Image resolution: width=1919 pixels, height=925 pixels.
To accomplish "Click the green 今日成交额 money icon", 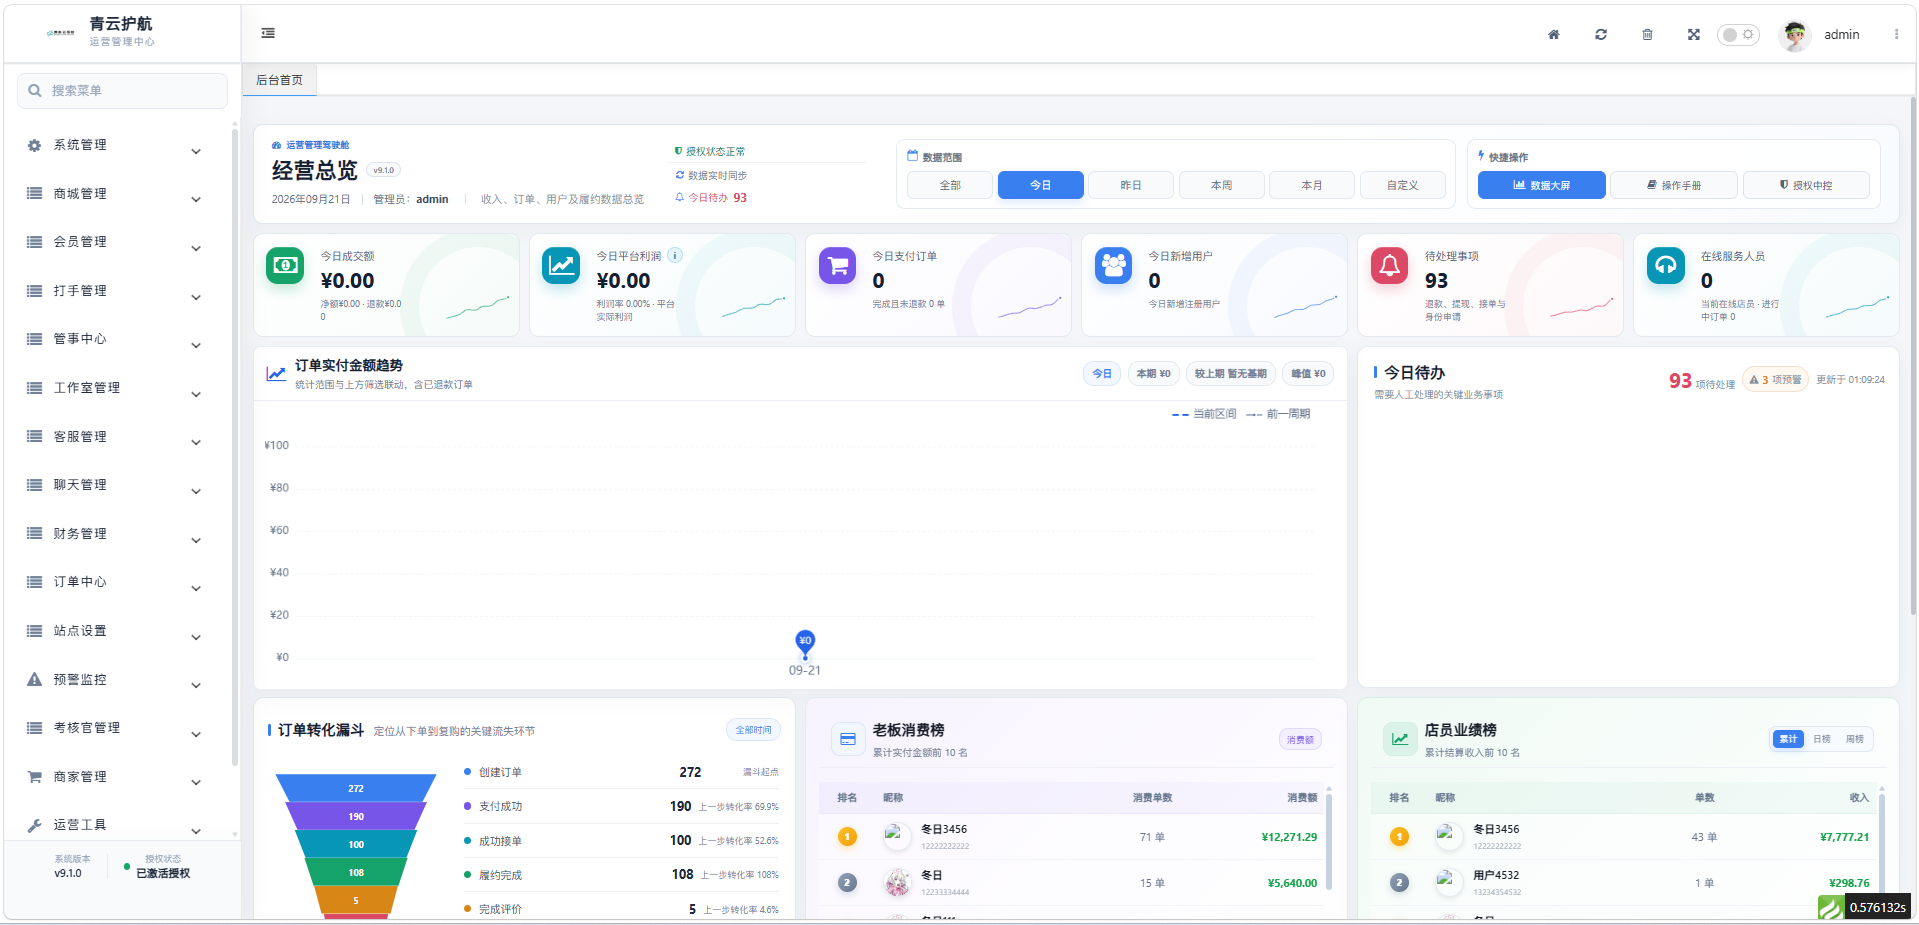I will point(285,265).
